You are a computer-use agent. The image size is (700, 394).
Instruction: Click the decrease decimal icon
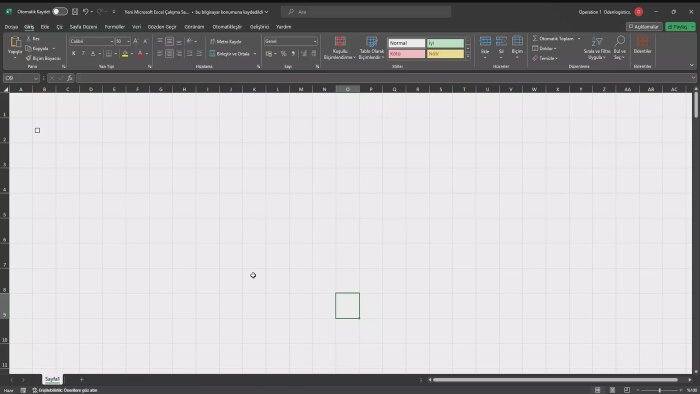(x=314, y=54)
